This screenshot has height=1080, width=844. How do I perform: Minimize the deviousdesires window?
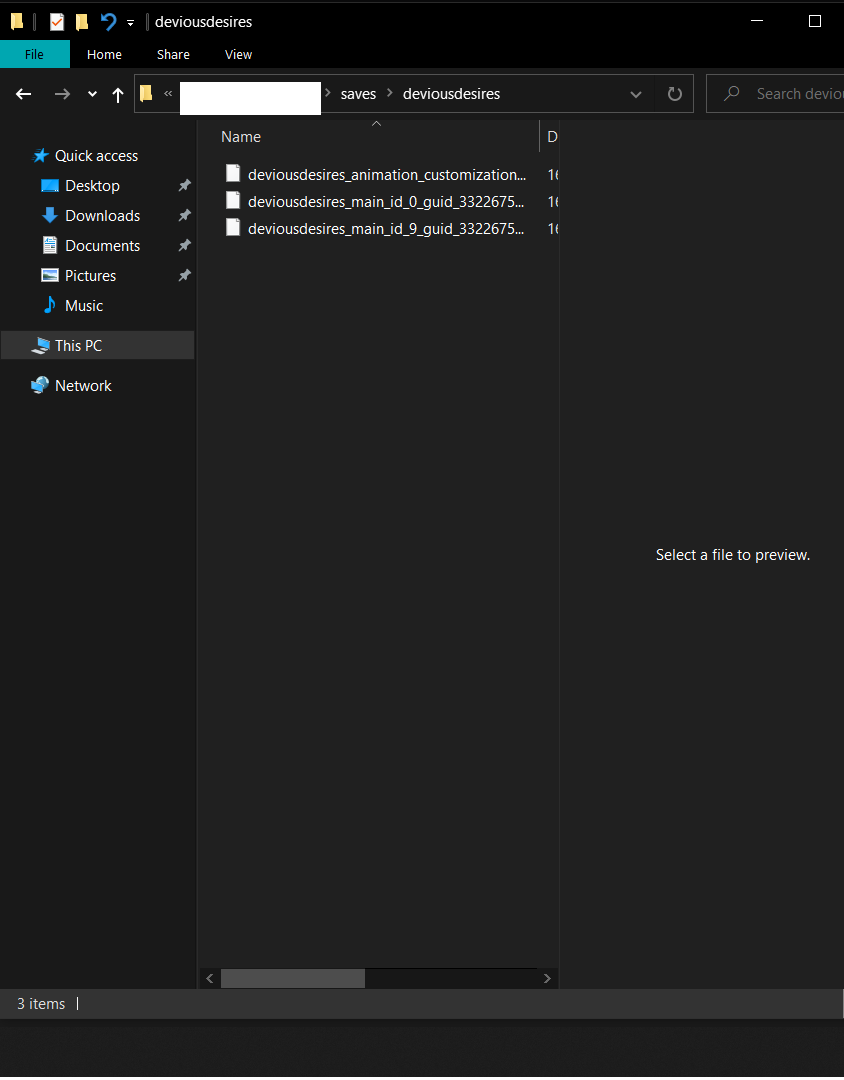[x=757, y=21]
